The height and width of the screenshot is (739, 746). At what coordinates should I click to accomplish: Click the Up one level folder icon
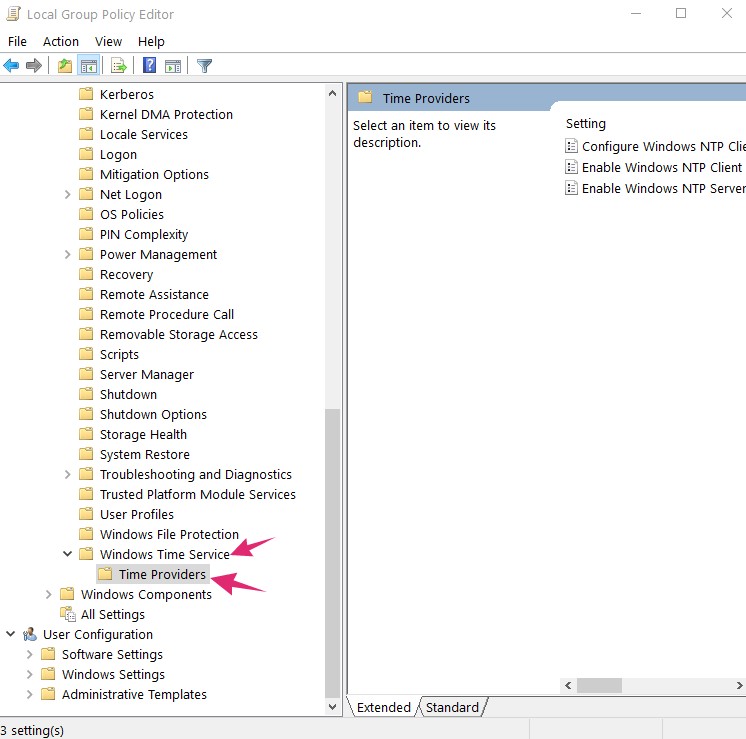tap(65, 65)
